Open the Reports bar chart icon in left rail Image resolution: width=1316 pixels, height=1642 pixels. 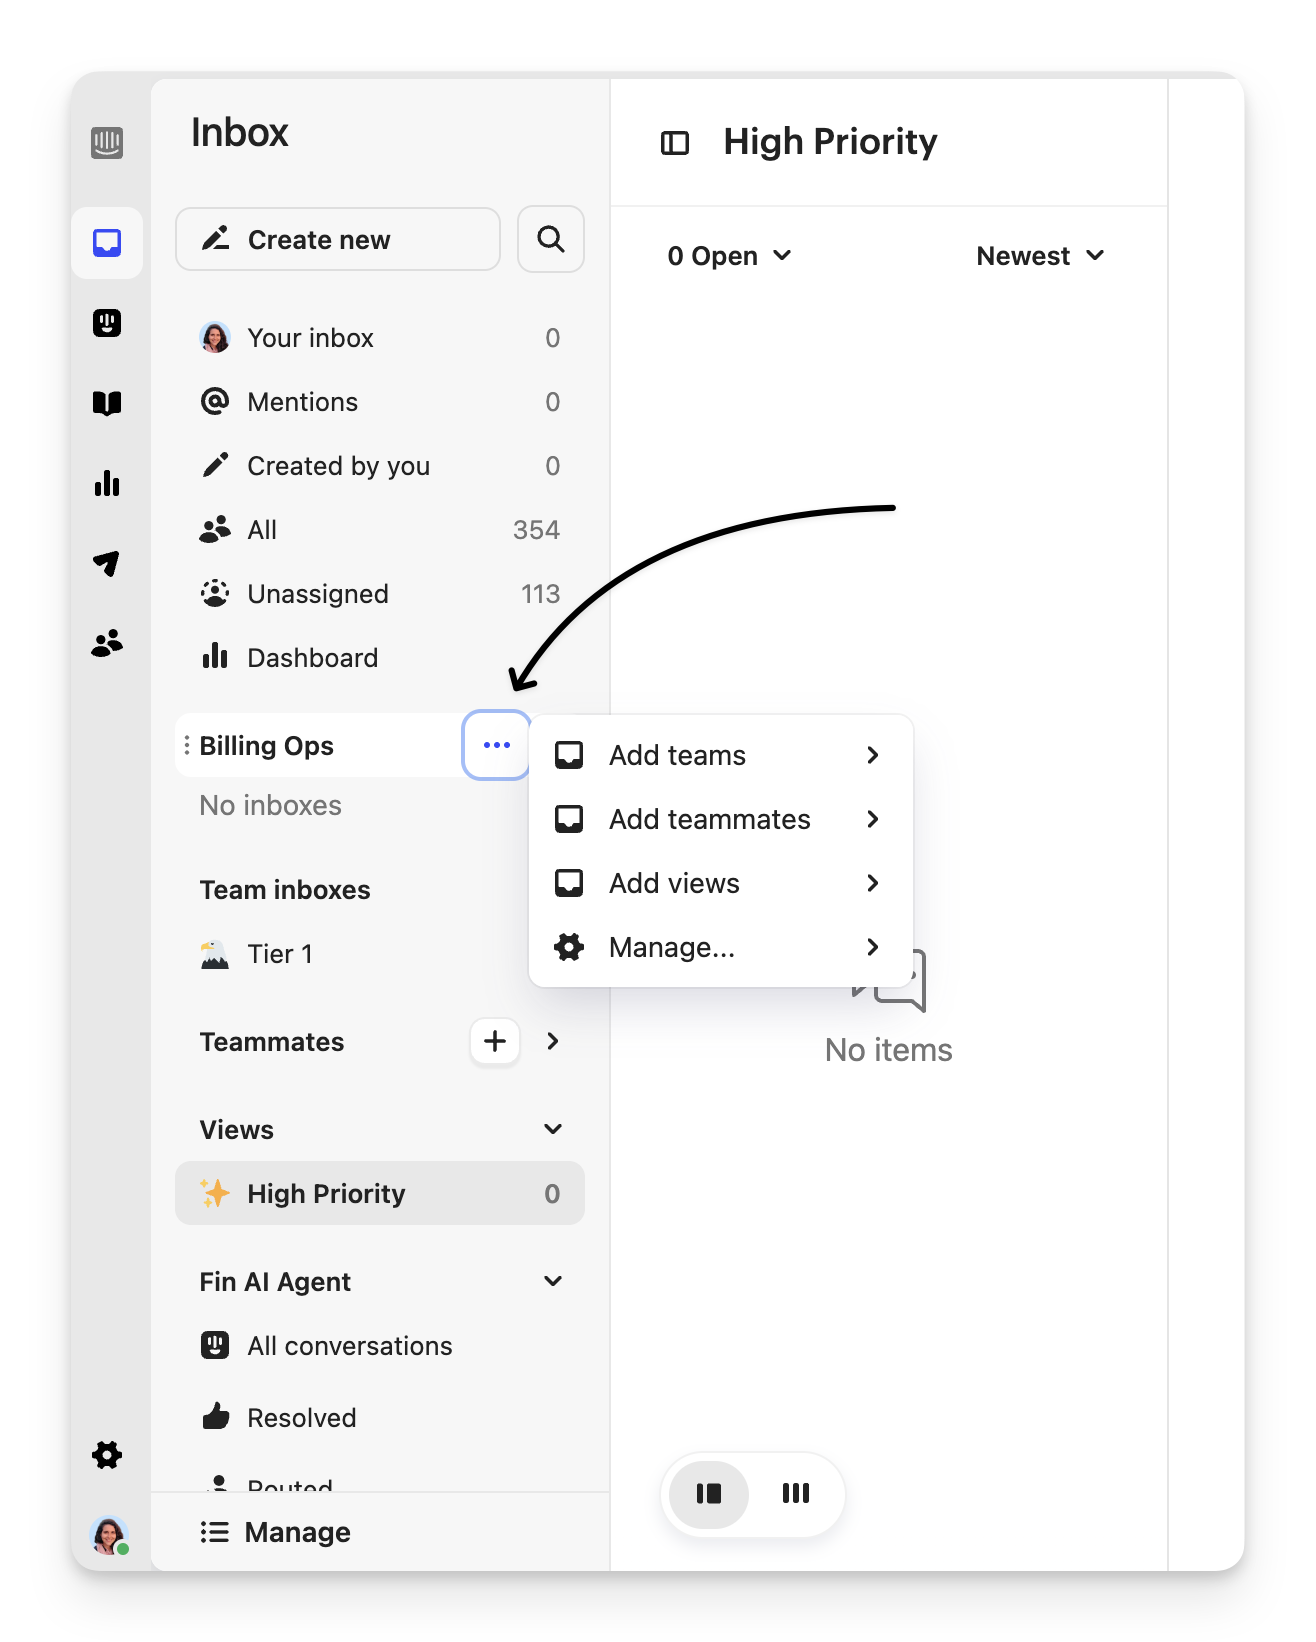[107, 484]
